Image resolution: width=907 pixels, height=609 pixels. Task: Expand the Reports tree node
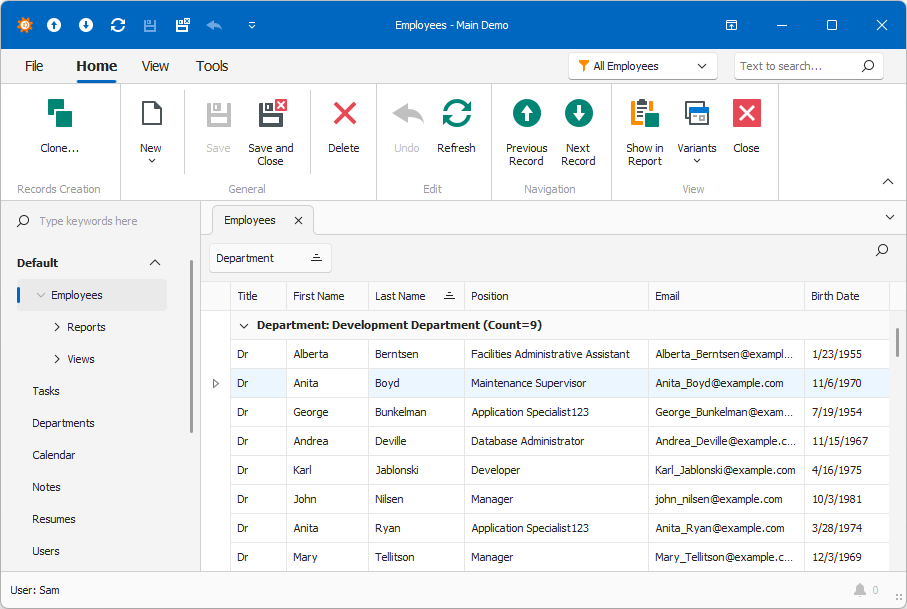[57, 327]
